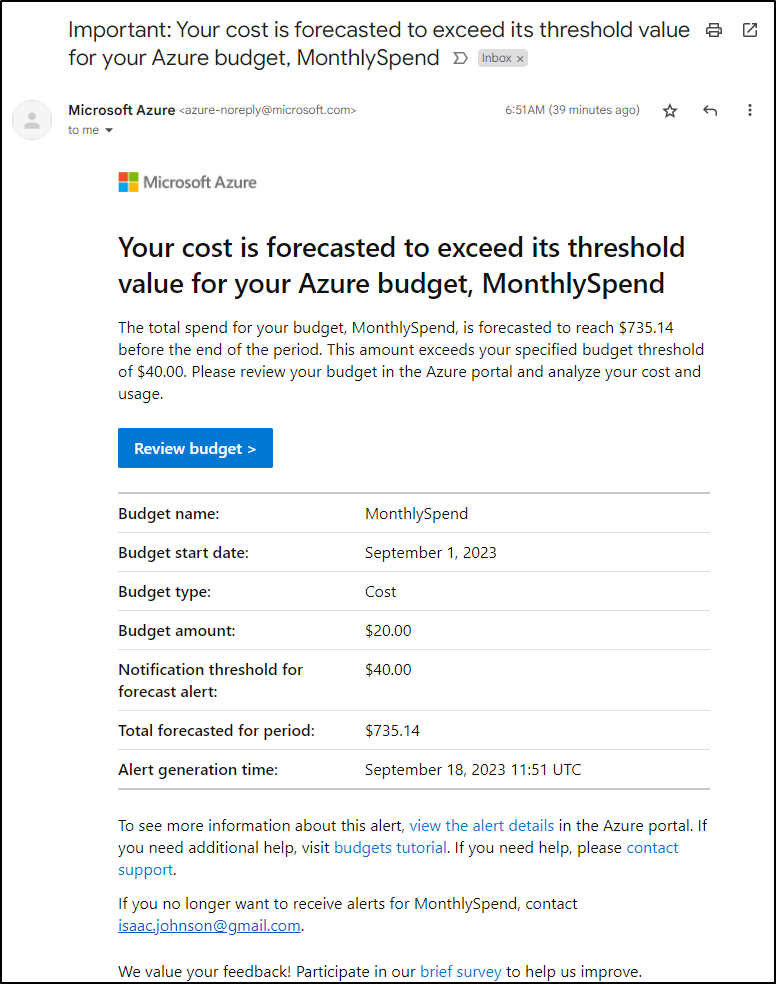Open email in new window icon

[x=750, y=30]
